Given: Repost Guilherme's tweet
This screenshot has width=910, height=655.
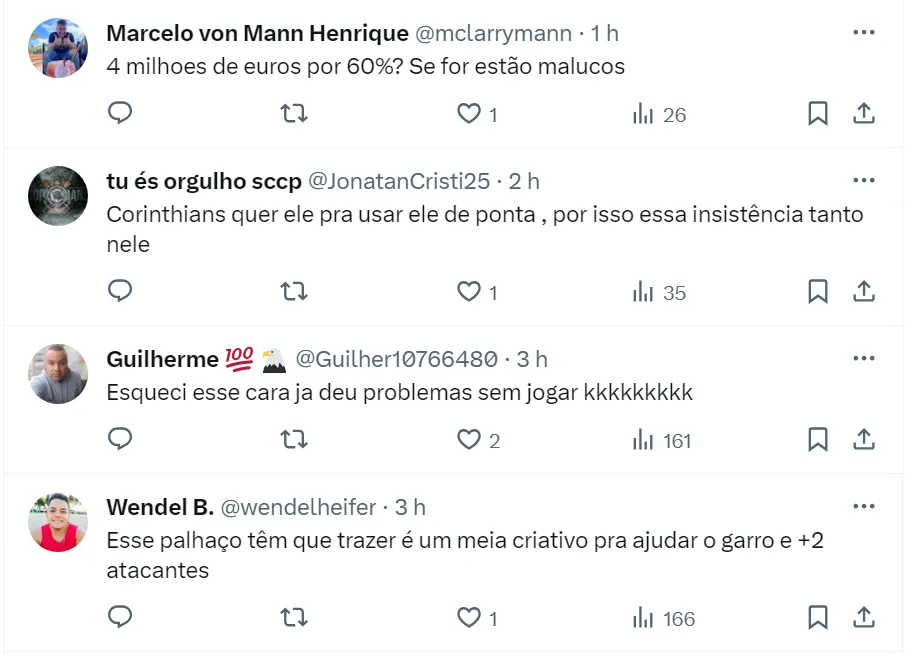Looking at the screenshot, I should [294, 440].
